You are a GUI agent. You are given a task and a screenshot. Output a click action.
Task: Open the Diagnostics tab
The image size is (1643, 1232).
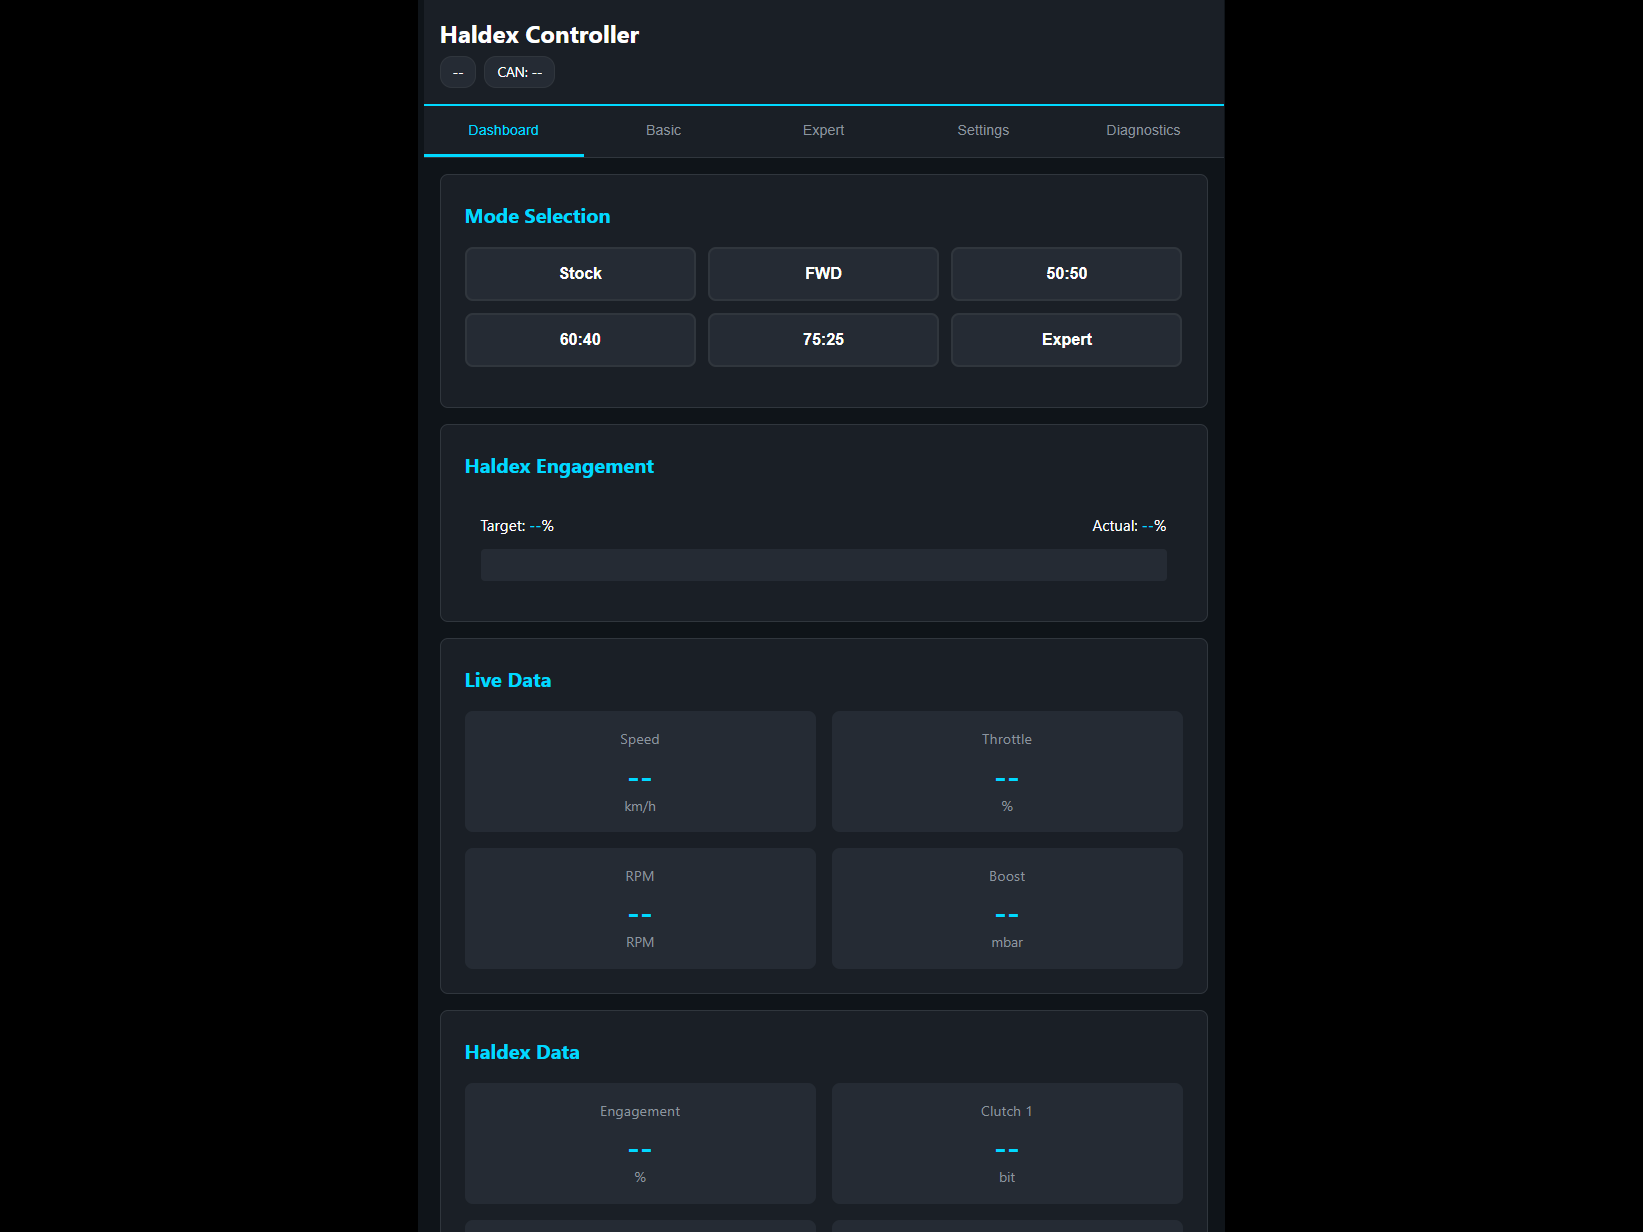pos(1143,131)
